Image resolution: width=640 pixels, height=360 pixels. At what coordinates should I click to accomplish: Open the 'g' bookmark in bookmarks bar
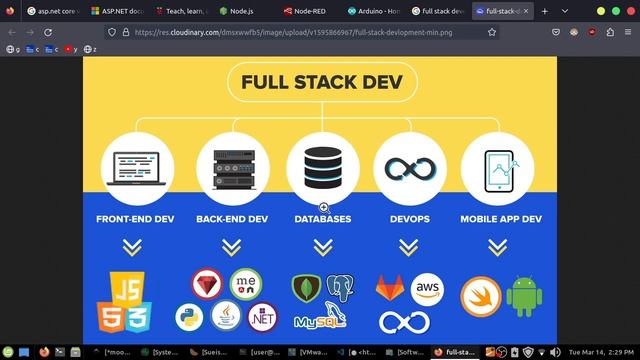tap(13, 49)
